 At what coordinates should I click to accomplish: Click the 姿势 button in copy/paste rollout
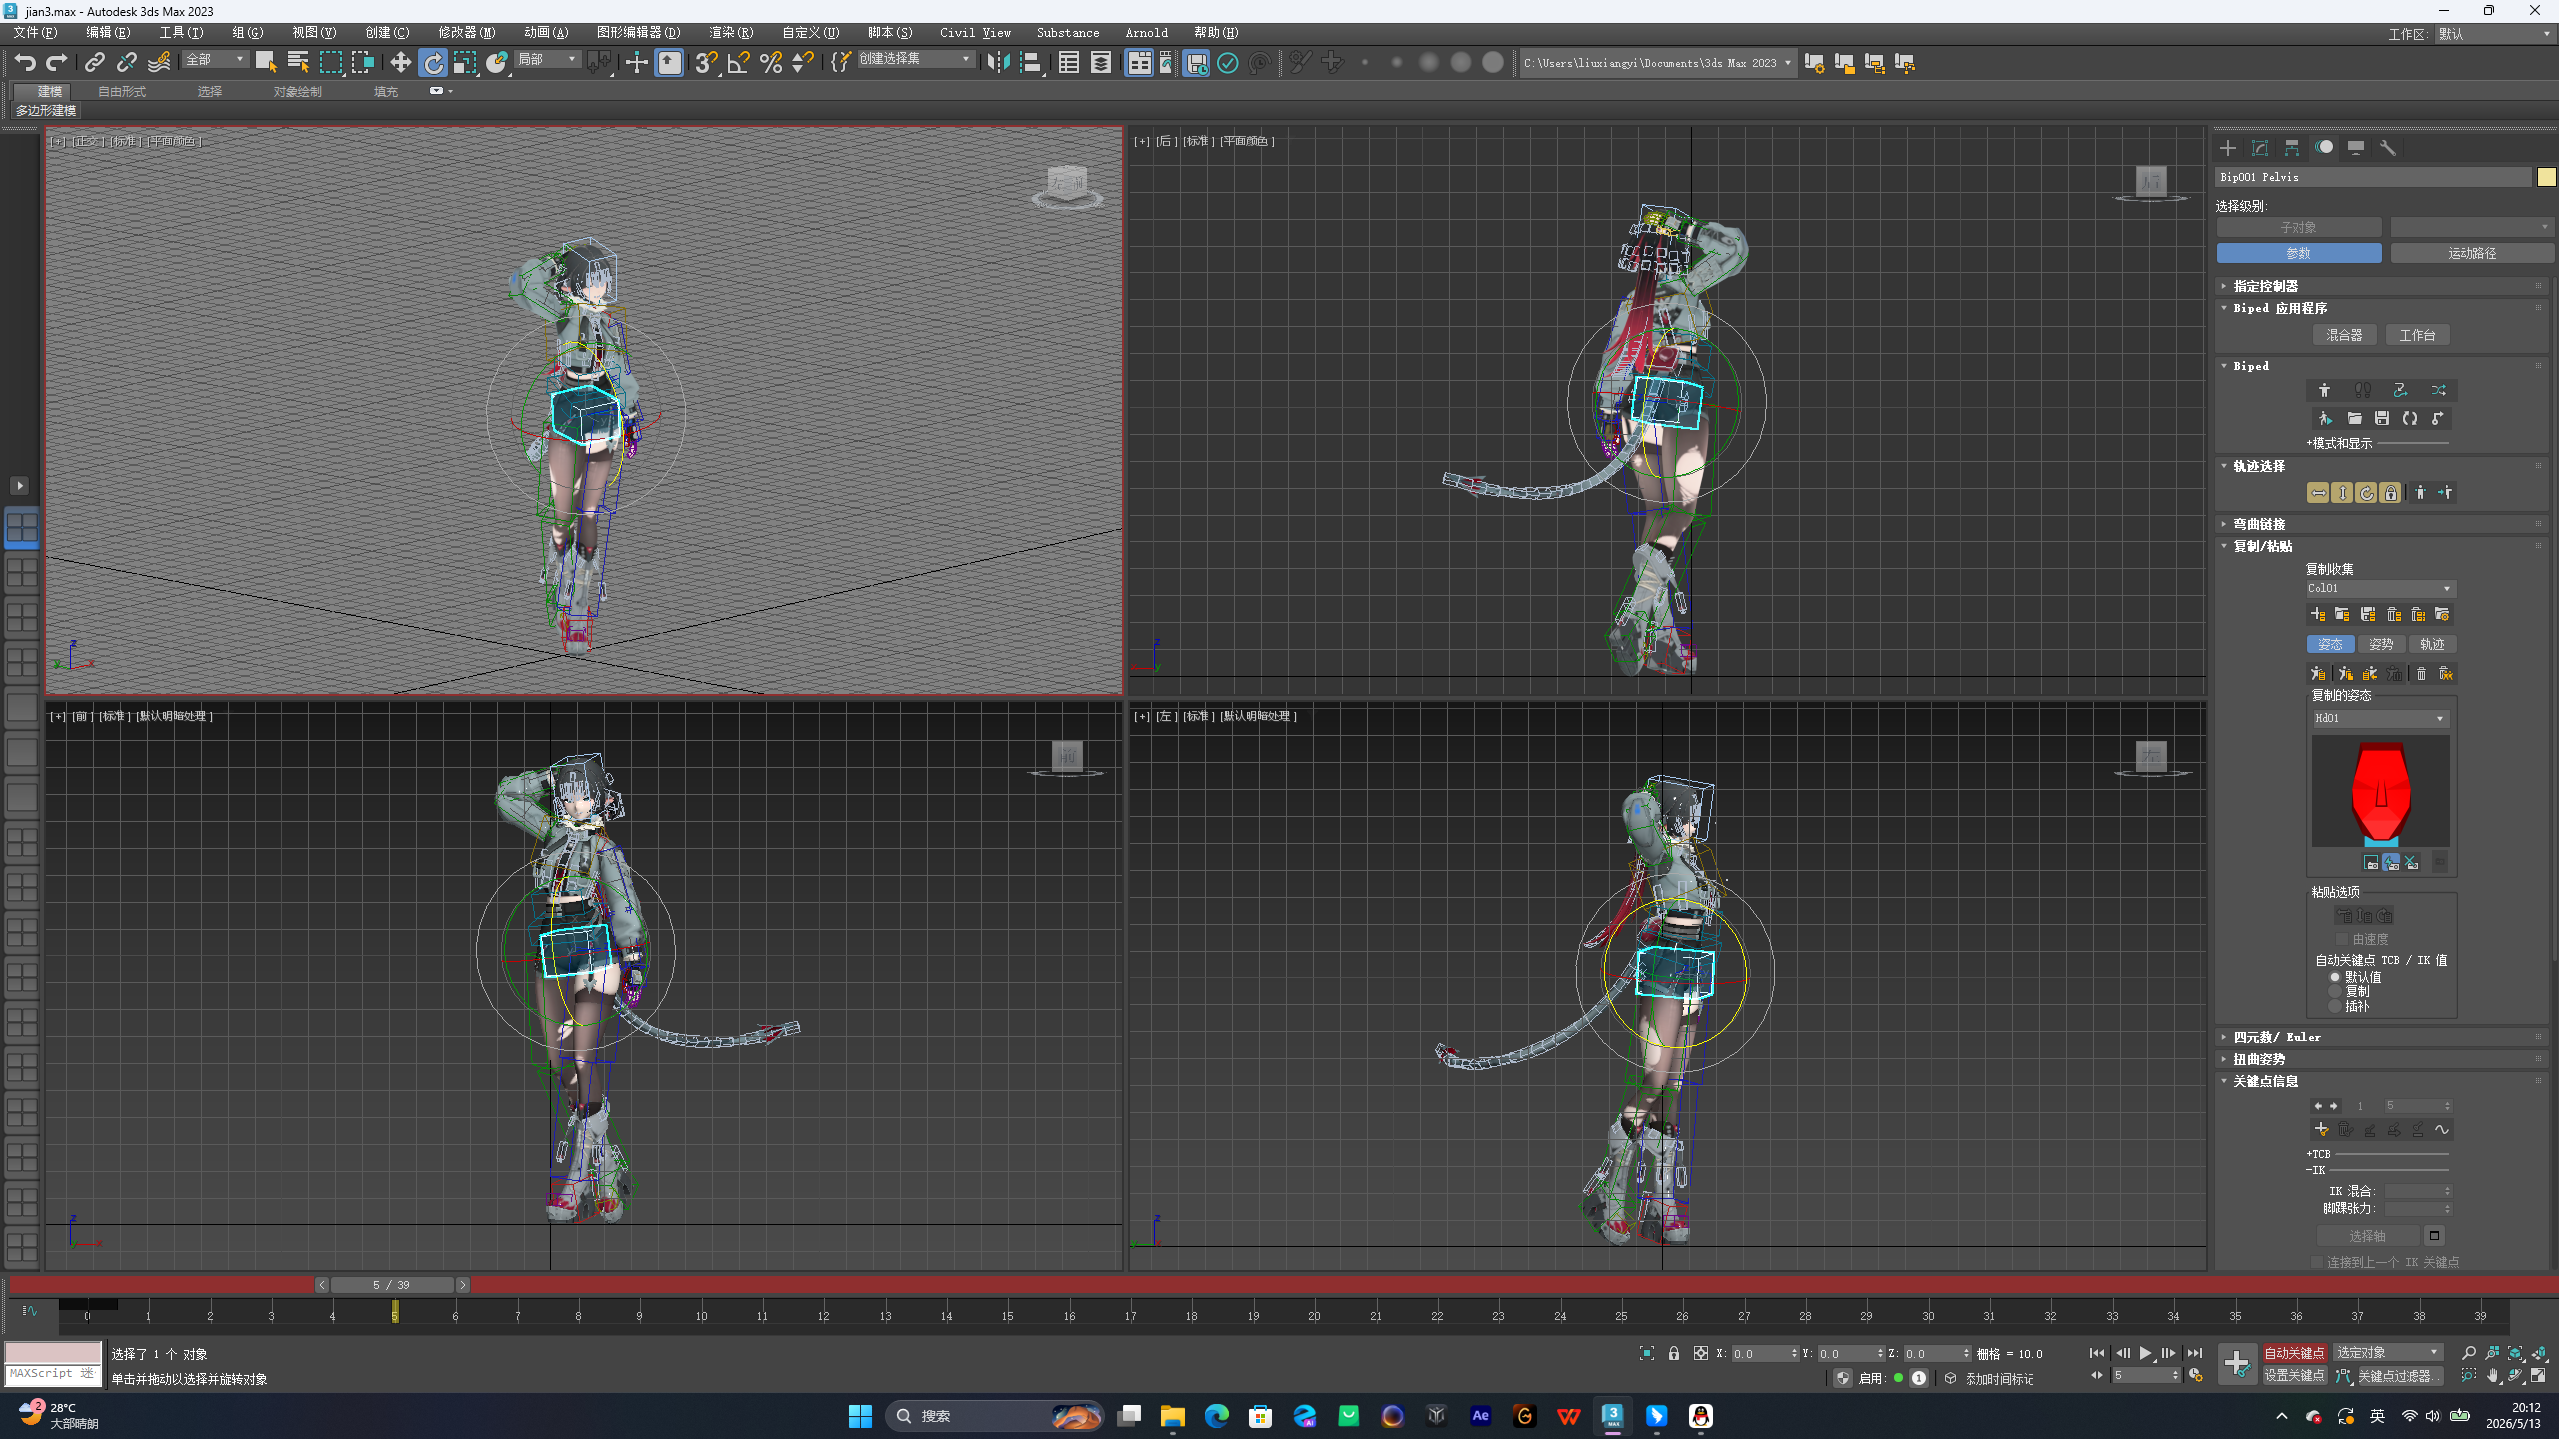point(2381,645)
